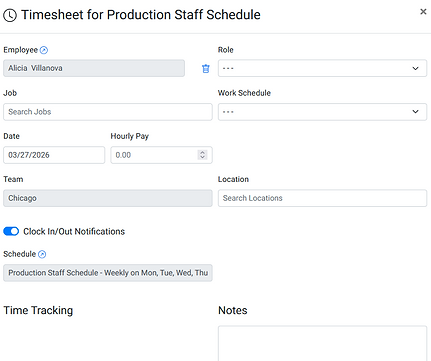Click the Production Staff Schedule field
Screen dimensions: 431x361
click(108, 273)
